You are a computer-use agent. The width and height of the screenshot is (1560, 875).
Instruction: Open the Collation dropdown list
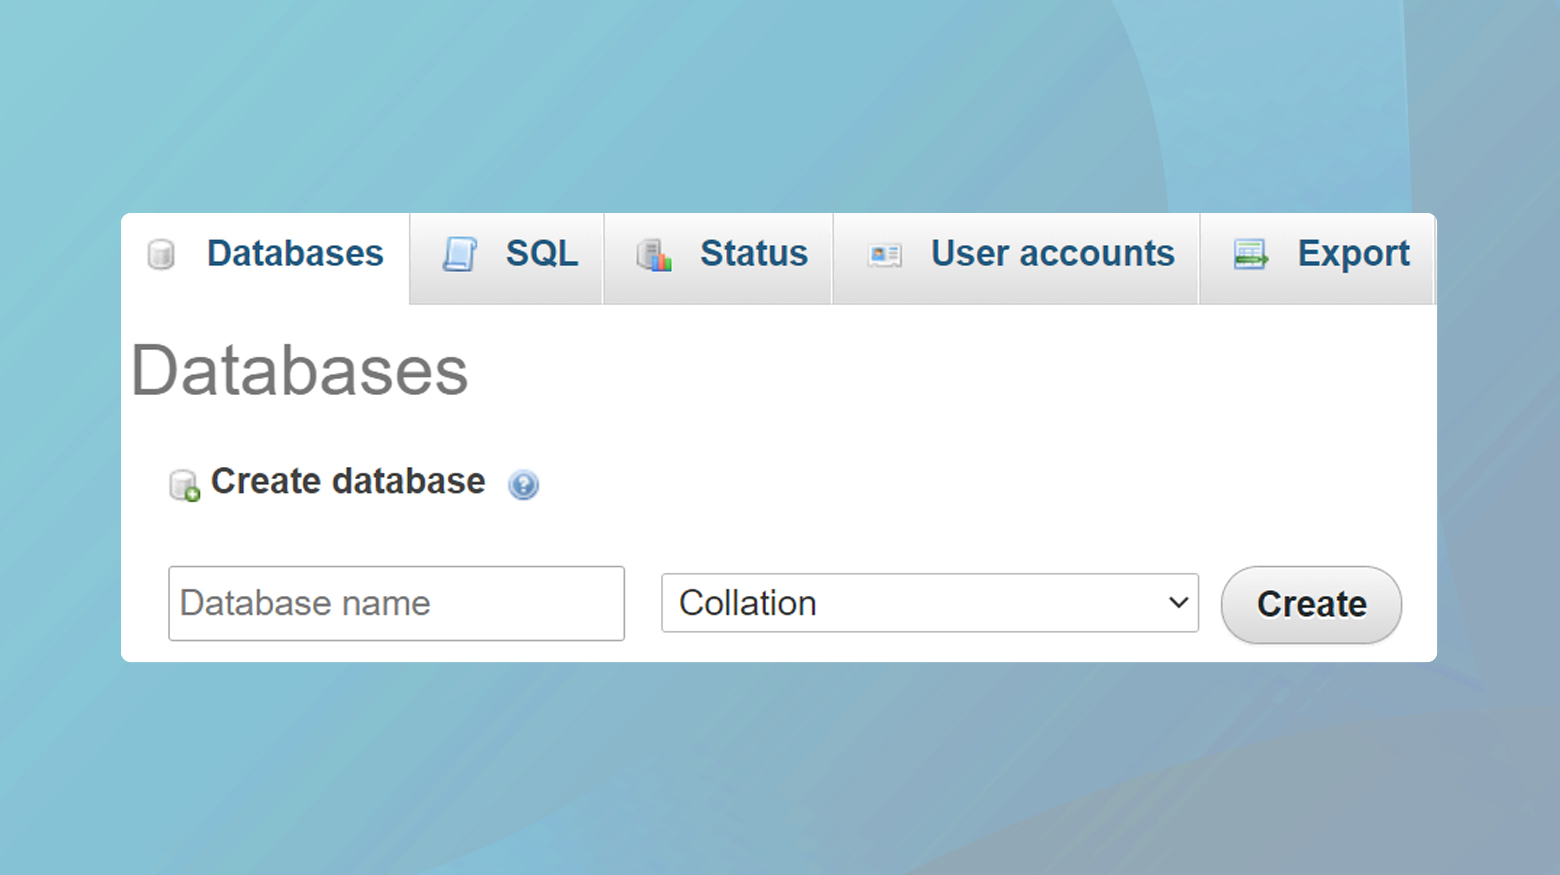[x=915, y=603]
